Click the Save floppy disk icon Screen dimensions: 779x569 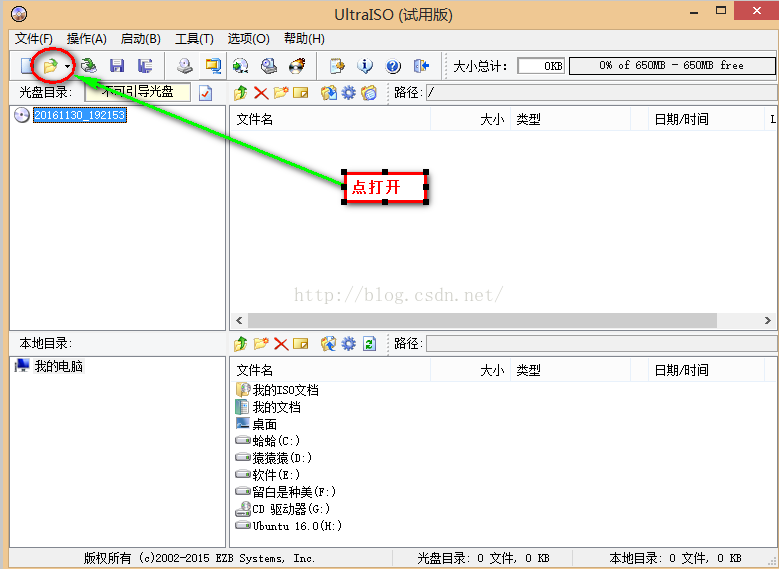(117, 66)
